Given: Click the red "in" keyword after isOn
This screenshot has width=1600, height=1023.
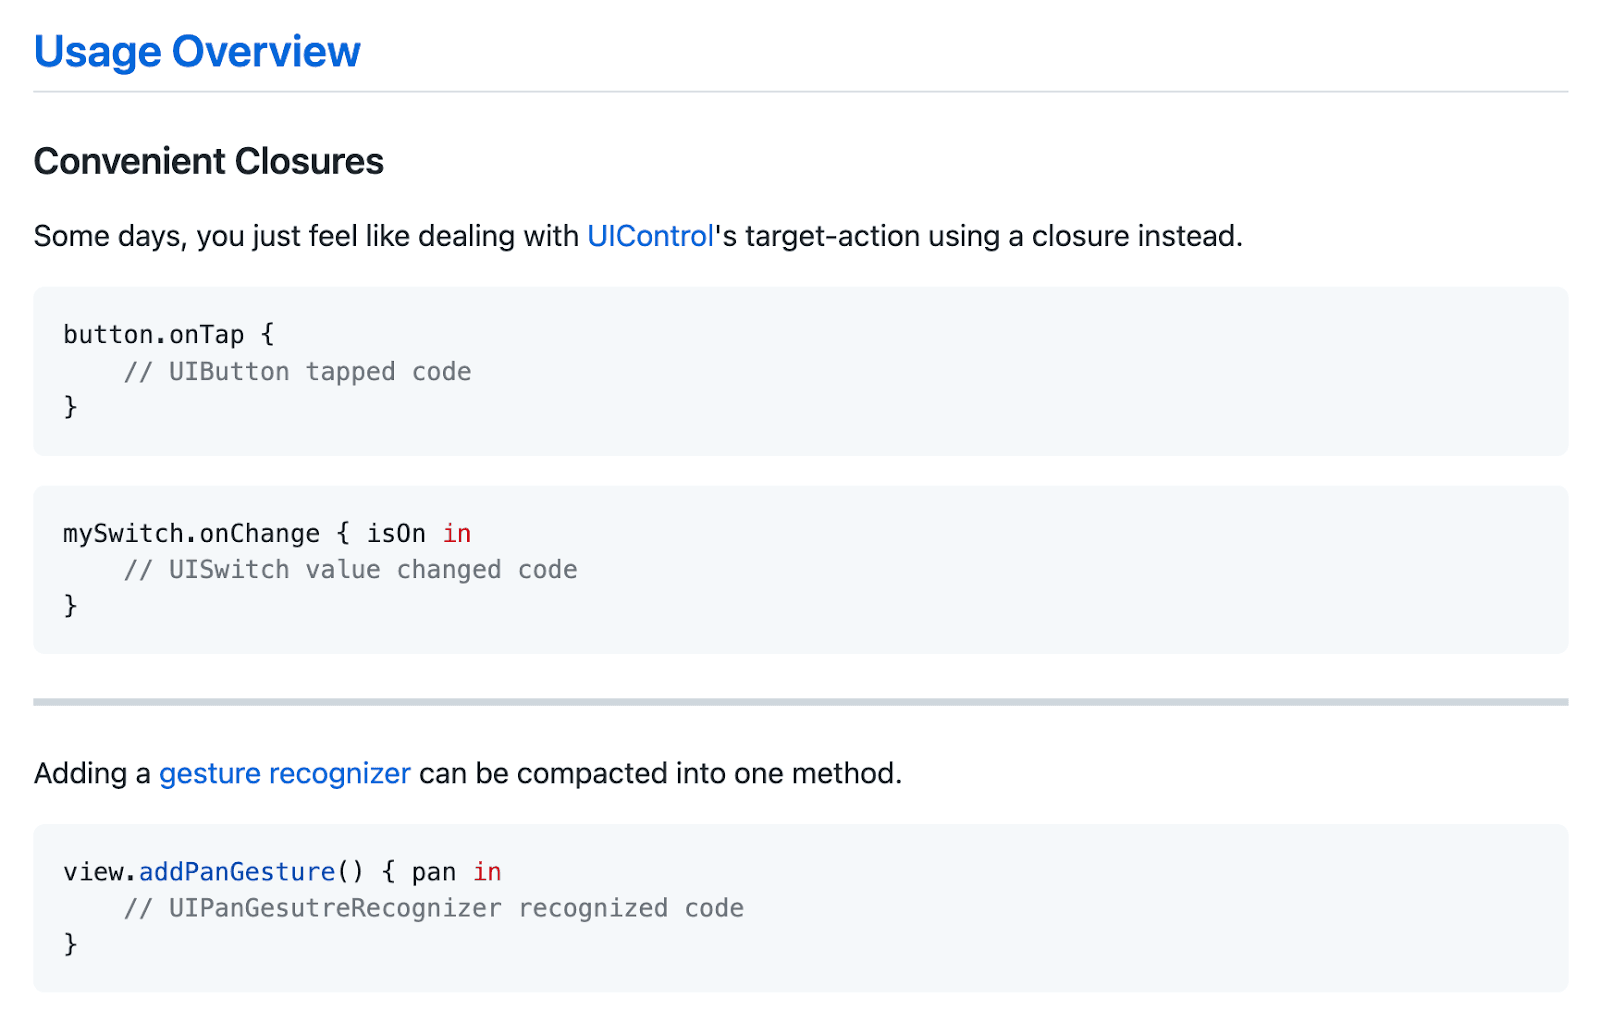Looking at the screenshot, I should [457, 534].
